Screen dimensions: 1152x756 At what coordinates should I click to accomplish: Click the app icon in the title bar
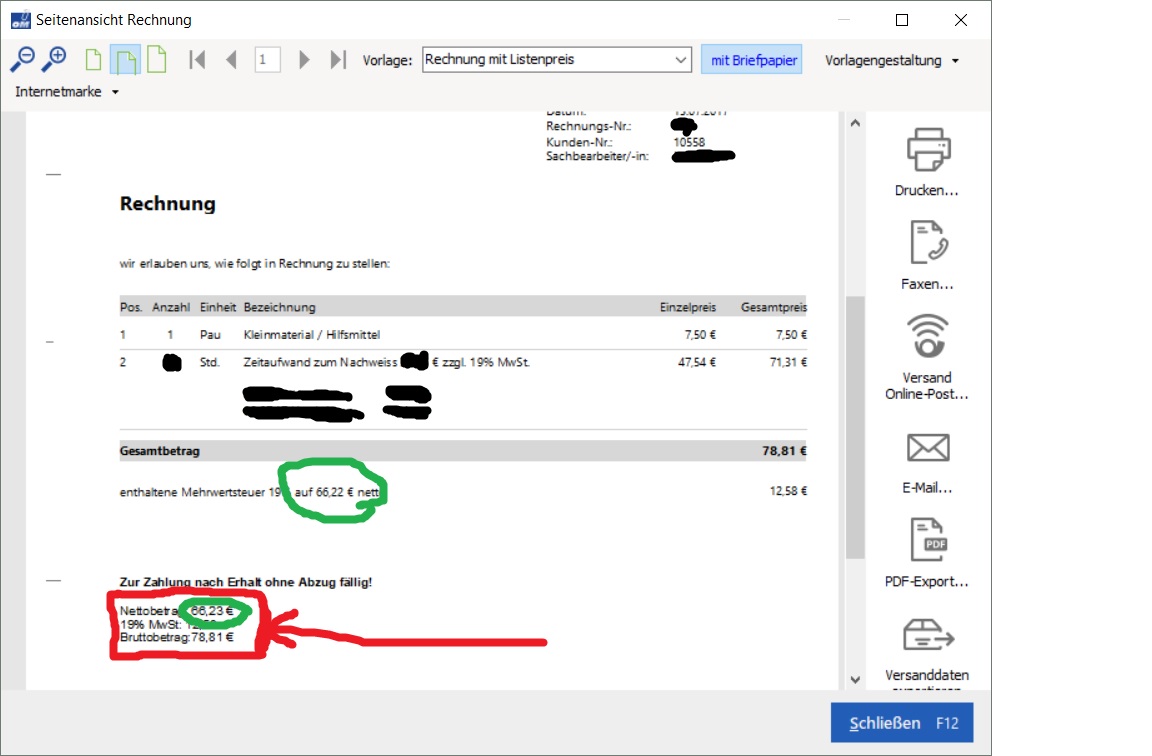pyautogui.click(x=21, y=20)
